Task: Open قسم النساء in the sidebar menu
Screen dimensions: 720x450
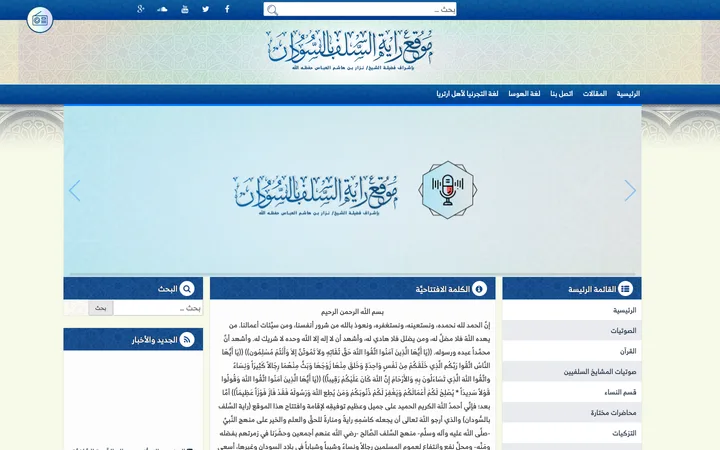Action: tap(572, 392)
